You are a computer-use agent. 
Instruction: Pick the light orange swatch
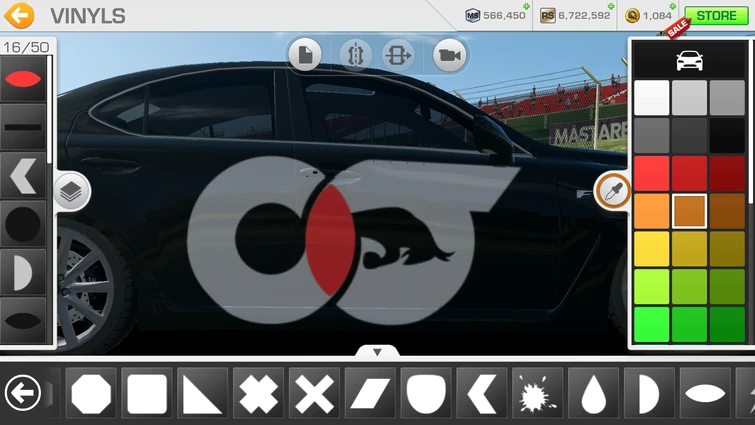[651, 211]
